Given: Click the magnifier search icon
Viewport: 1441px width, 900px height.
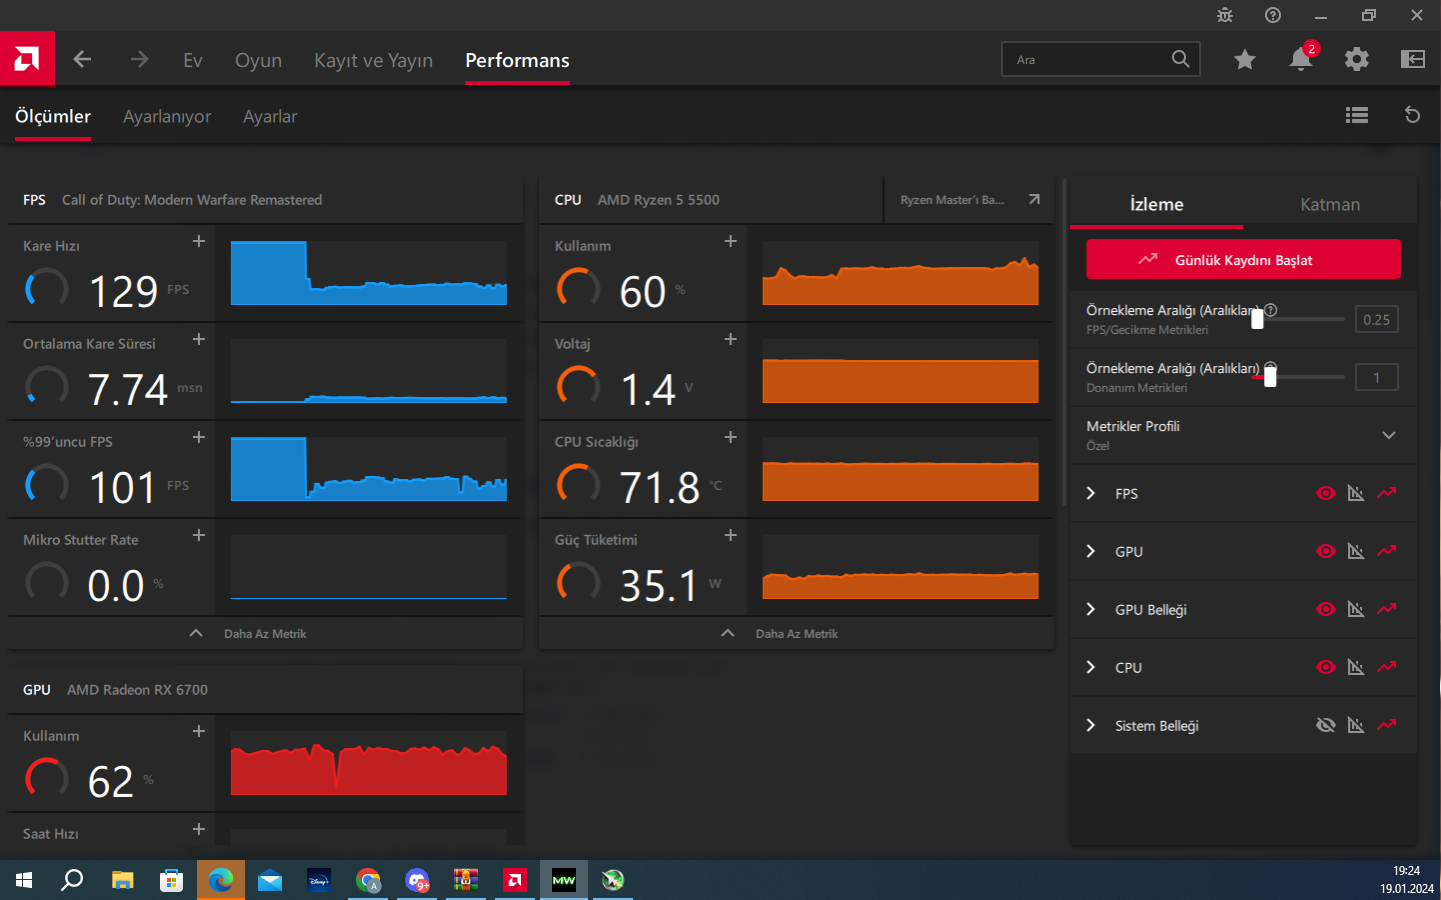Looking at the screenshot, I should pyautogui.click(x=1181, y=59).
